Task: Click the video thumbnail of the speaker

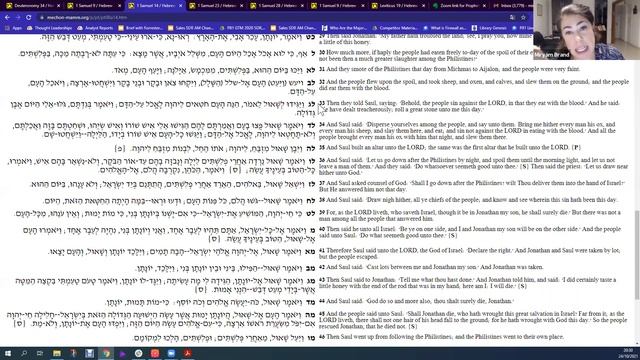Action: point(586,30)
